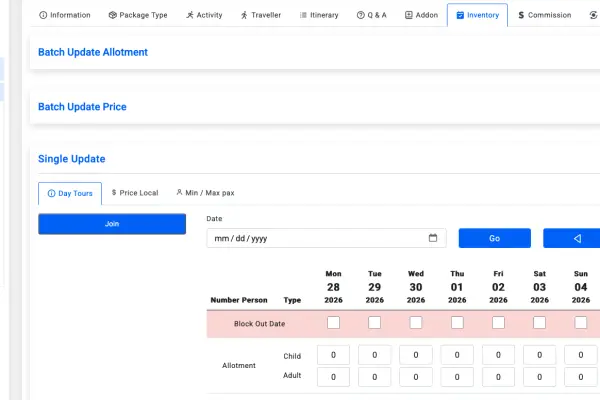This screenshot has width=600, height=400.
Task: Click the Number Person column header
Action: point(239,300)
